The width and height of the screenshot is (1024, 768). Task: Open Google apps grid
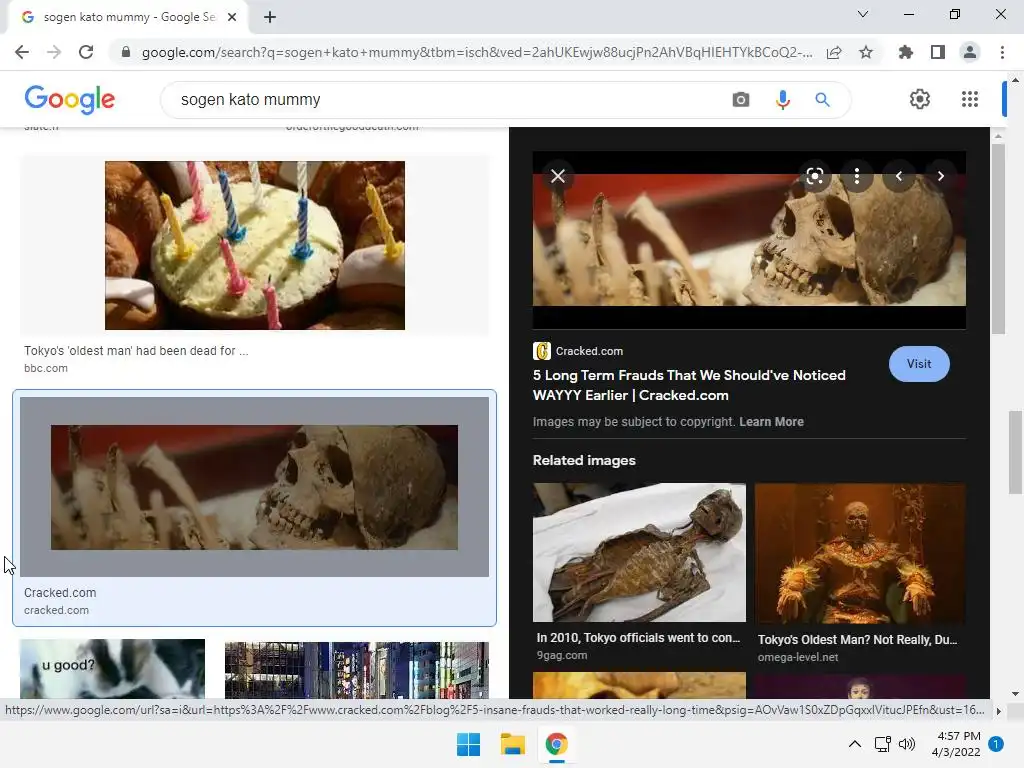[x=970, y=99]
